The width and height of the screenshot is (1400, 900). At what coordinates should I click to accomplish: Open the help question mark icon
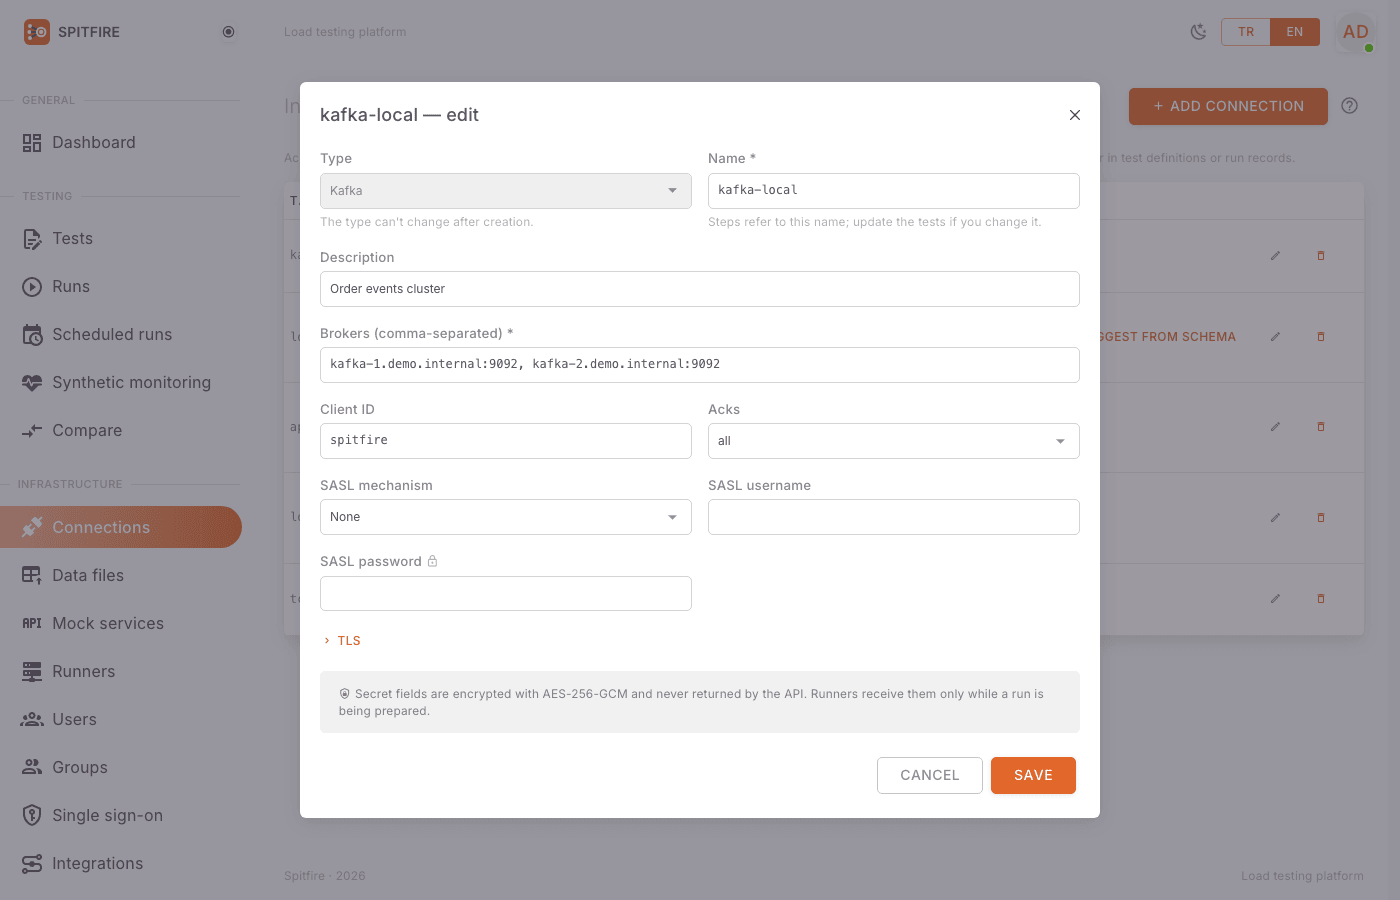click(x=1349, y=106)
